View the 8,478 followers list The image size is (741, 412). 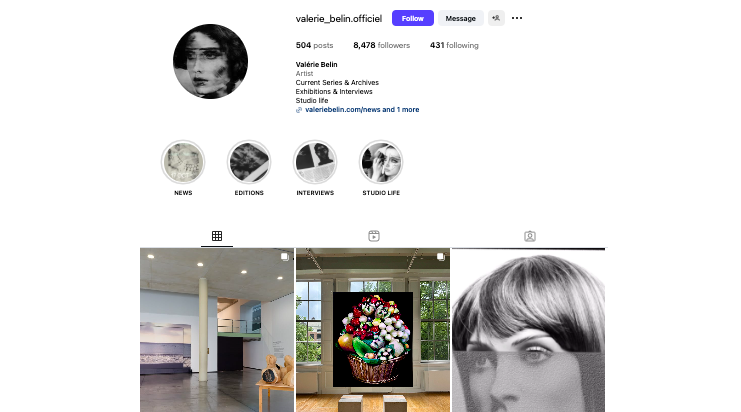(x=381, y=45)
